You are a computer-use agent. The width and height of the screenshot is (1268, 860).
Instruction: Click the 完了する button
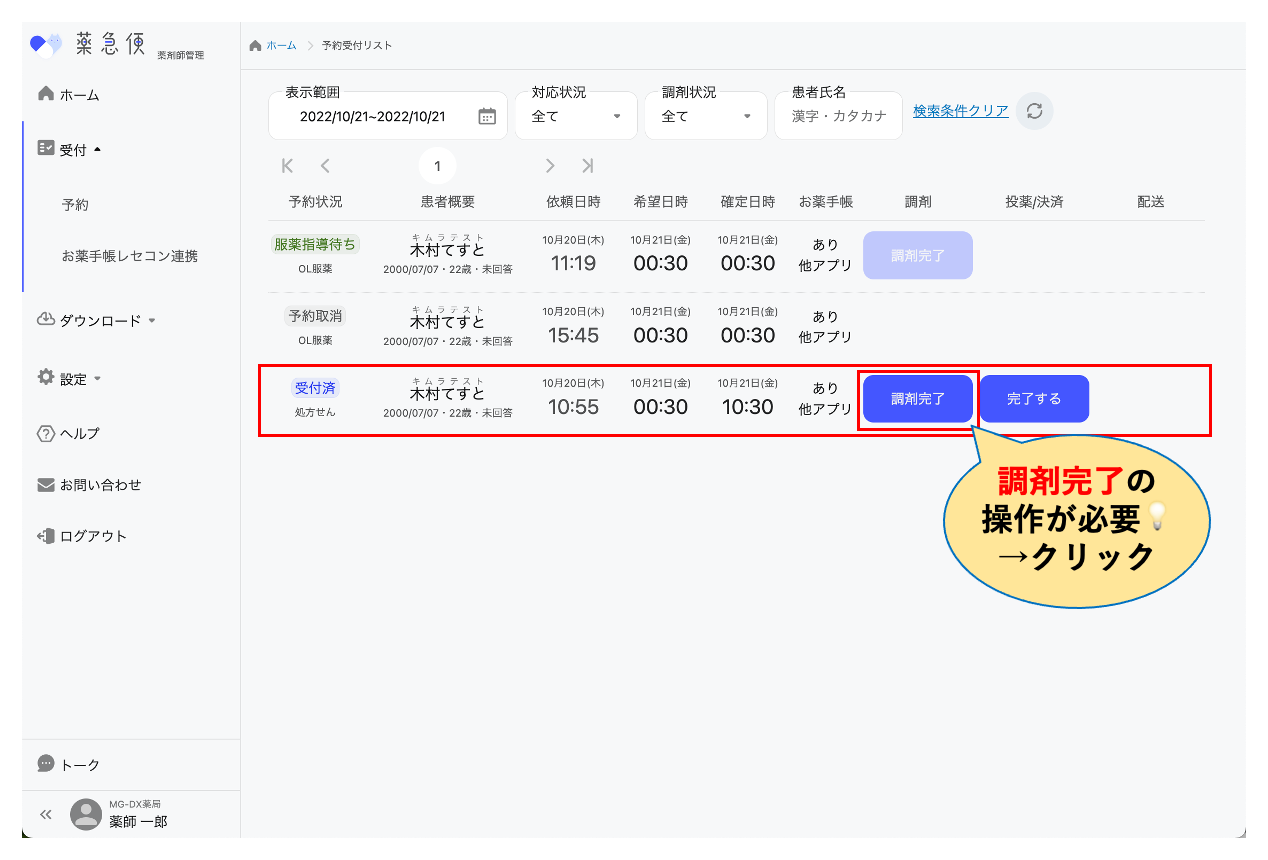pyautogui.click(x=1034, y=399)
